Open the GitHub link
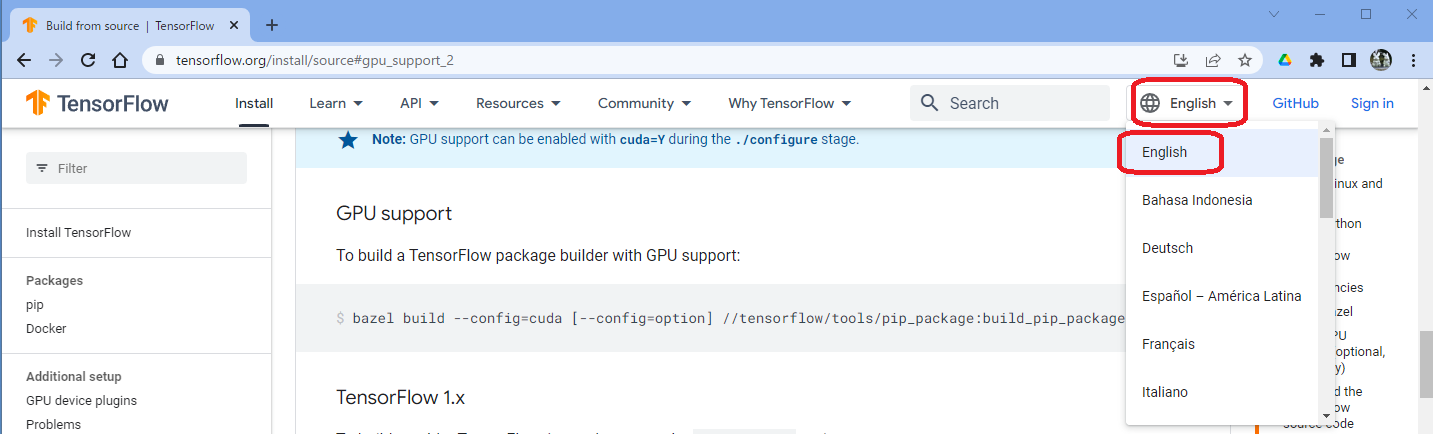 pyautogui.click(x=1295, y=103)
